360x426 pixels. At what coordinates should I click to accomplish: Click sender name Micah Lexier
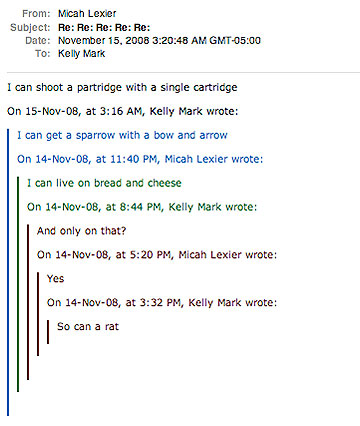87,14
